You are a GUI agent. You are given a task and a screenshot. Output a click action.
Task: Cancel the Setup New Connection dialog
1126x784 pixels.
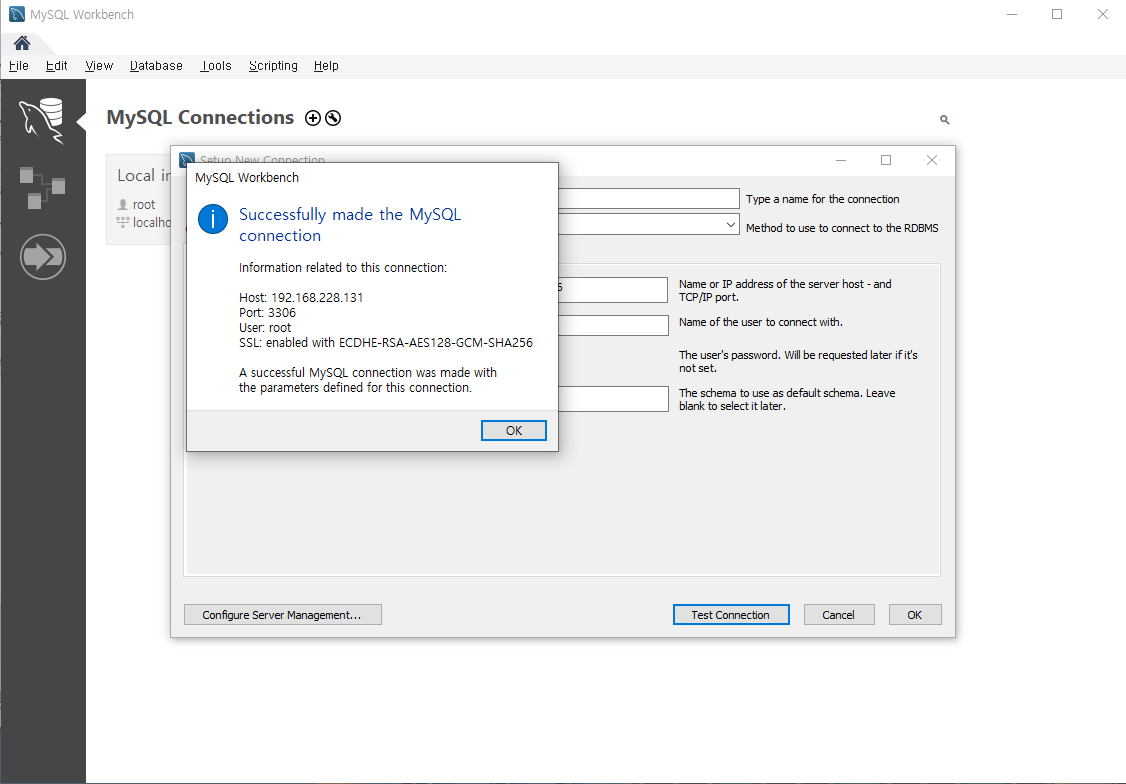click(839, 615)
